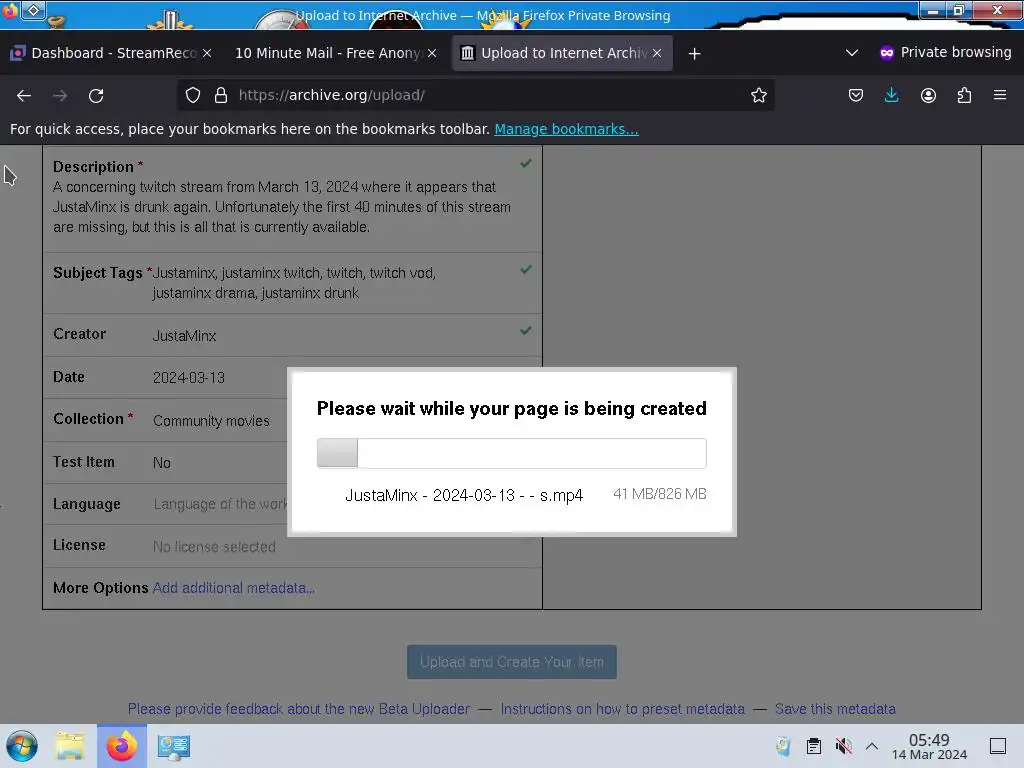Click the Description text field
Image resolution: width=1024 pixels, height=768 pixels.
click(x=283, y=207)
